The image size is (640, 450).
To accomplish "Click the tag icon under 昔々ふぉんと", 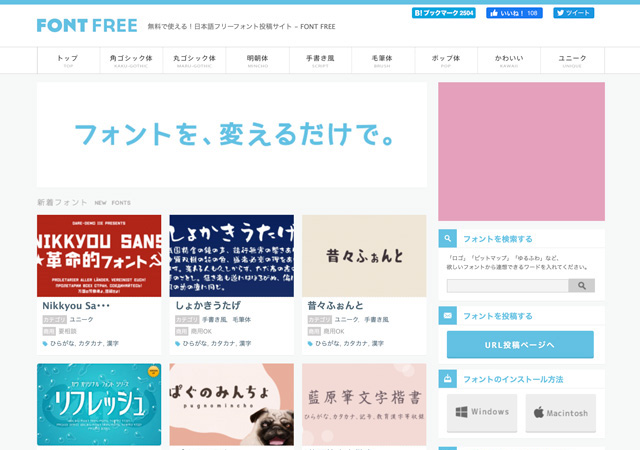I will [x=310, y=343].
